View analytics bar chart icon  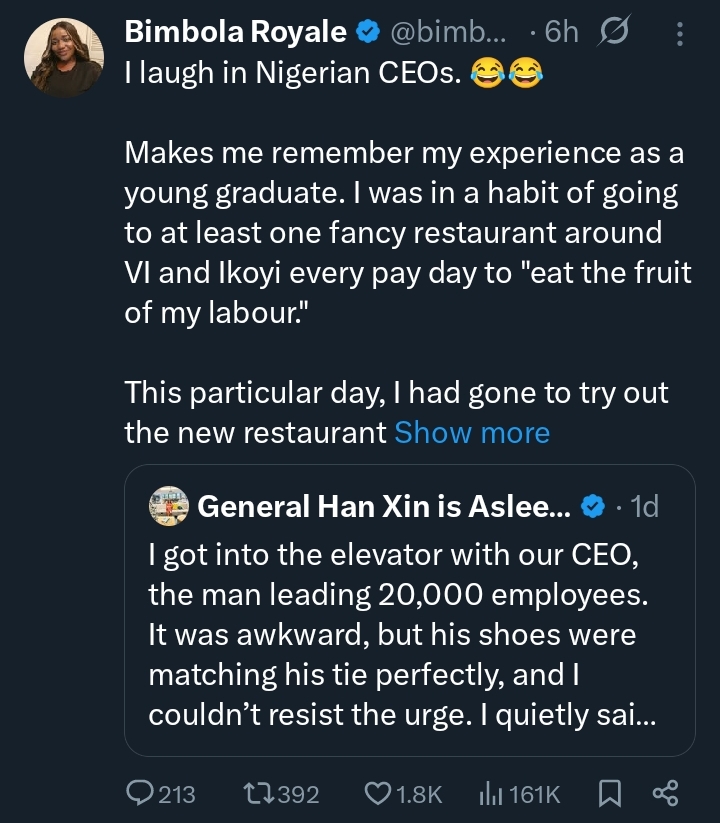coord(489,794)
